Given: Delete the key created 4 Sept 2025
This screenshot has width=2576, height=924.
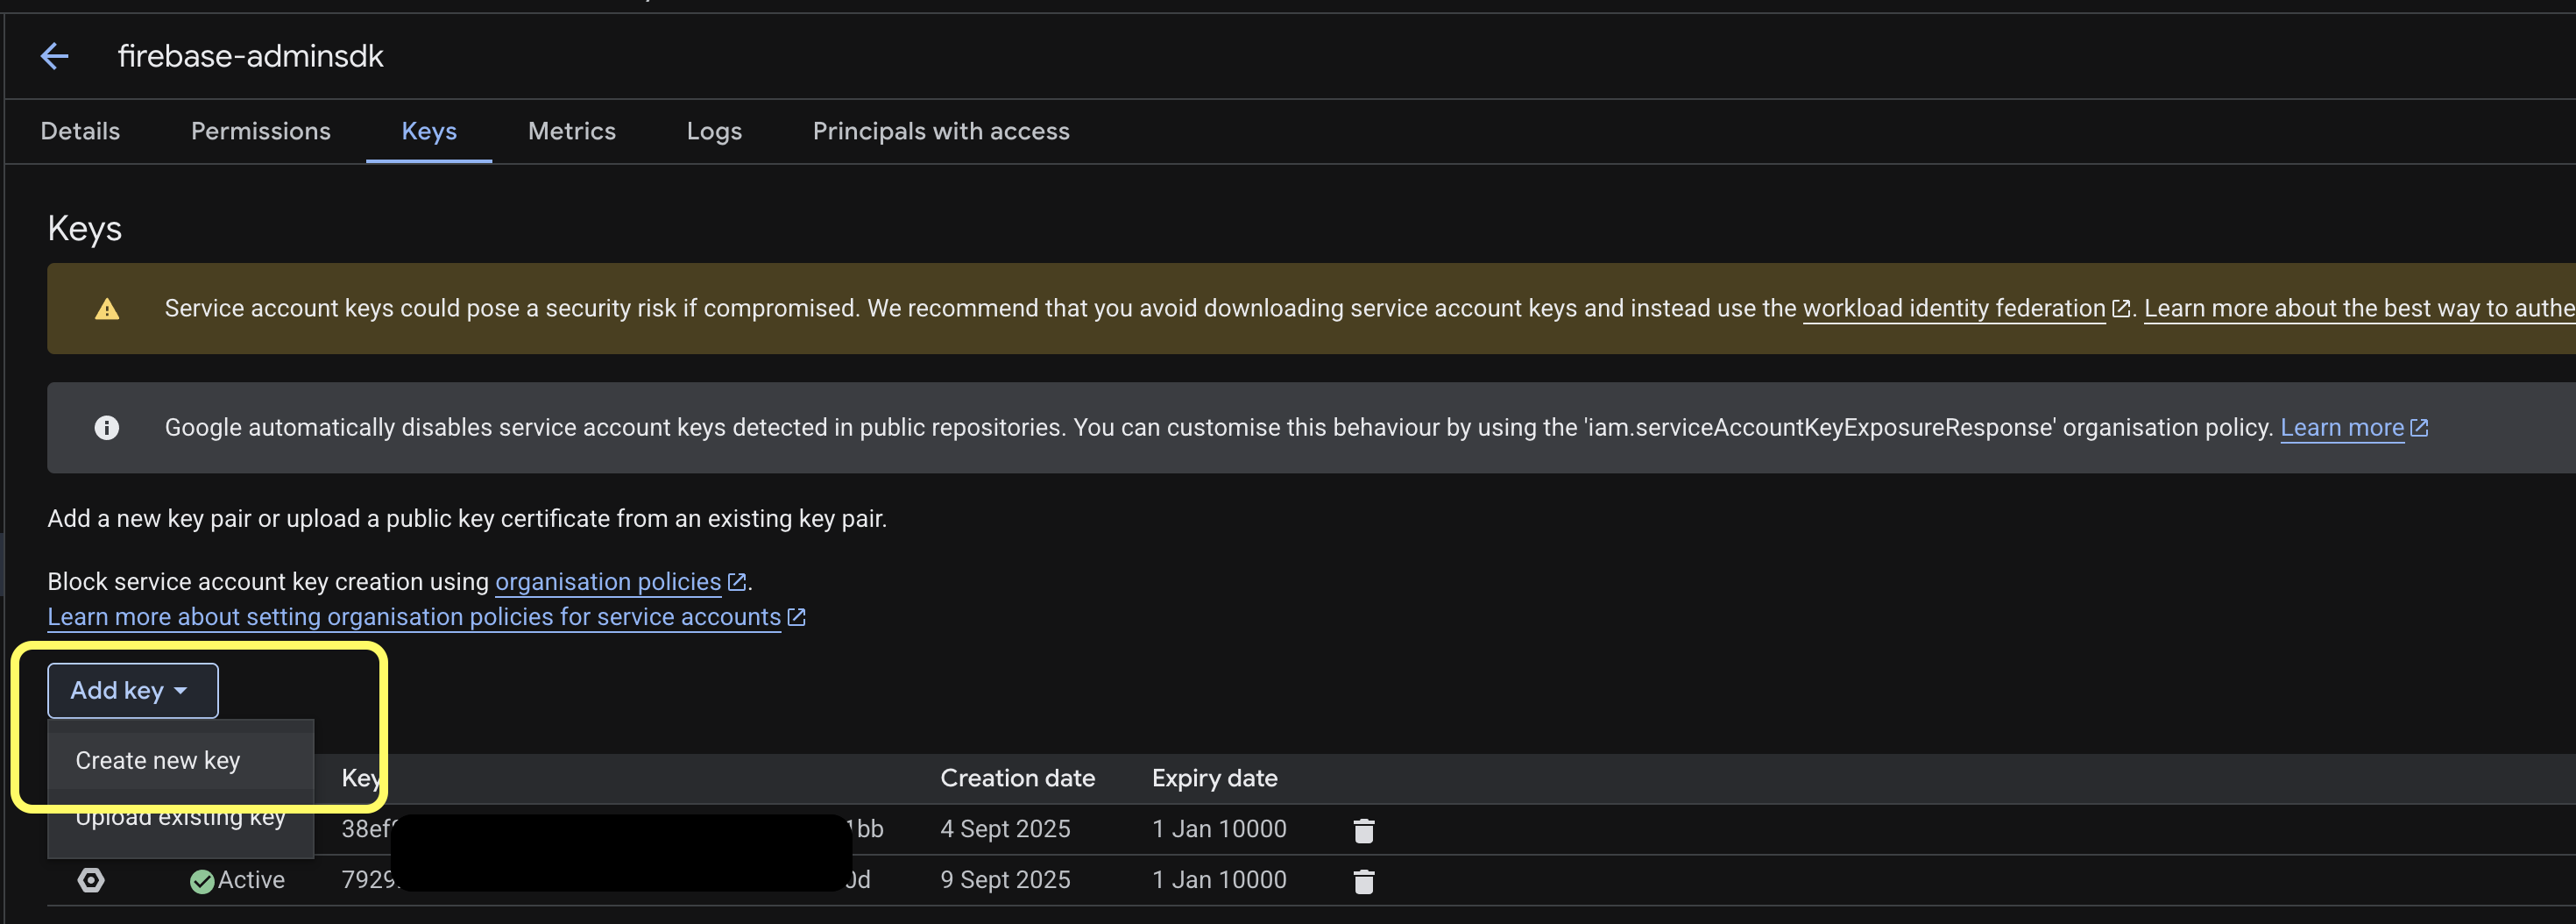Looking at the screenshot, I should point(1363,830).
